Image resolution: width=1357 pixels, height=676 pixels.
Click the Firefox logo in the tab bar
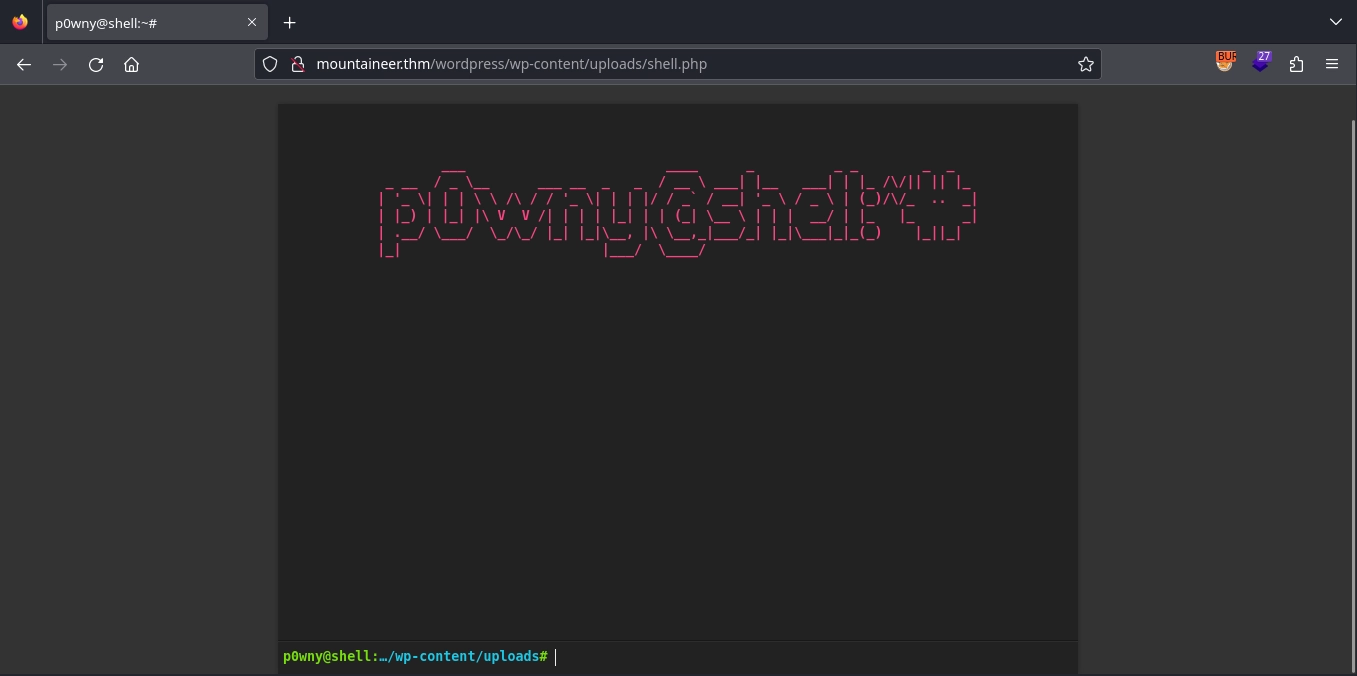tap(20, 22)
